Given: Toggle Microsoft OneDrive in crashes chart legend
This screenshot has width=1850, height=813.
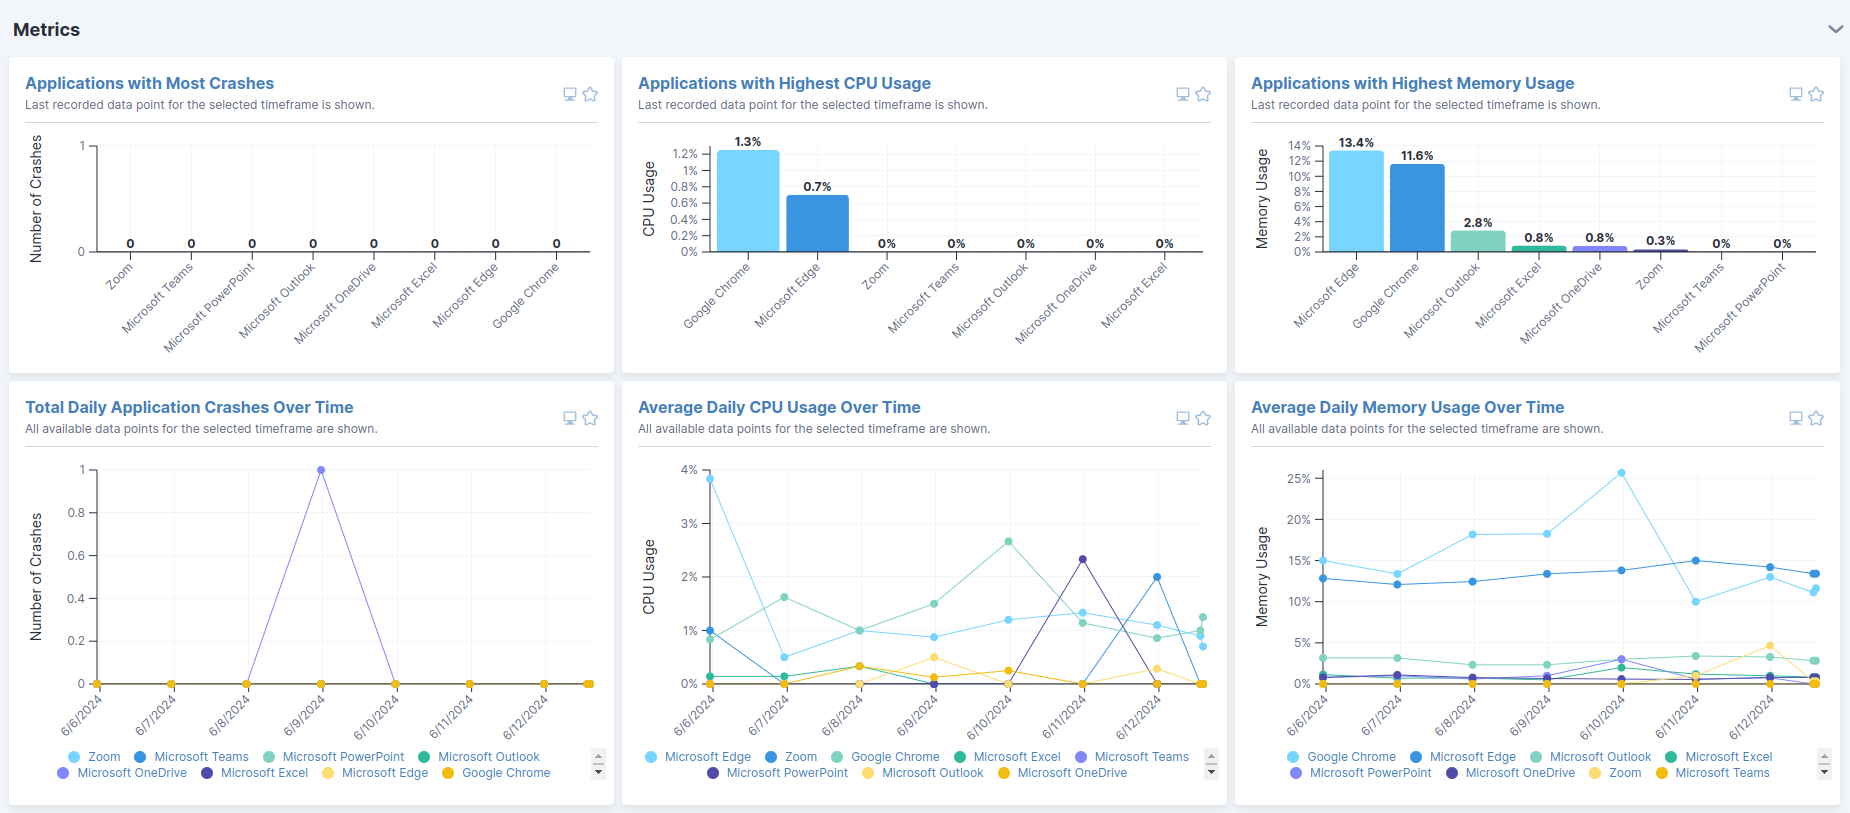Looking at the screenshot, I should 122,773.
